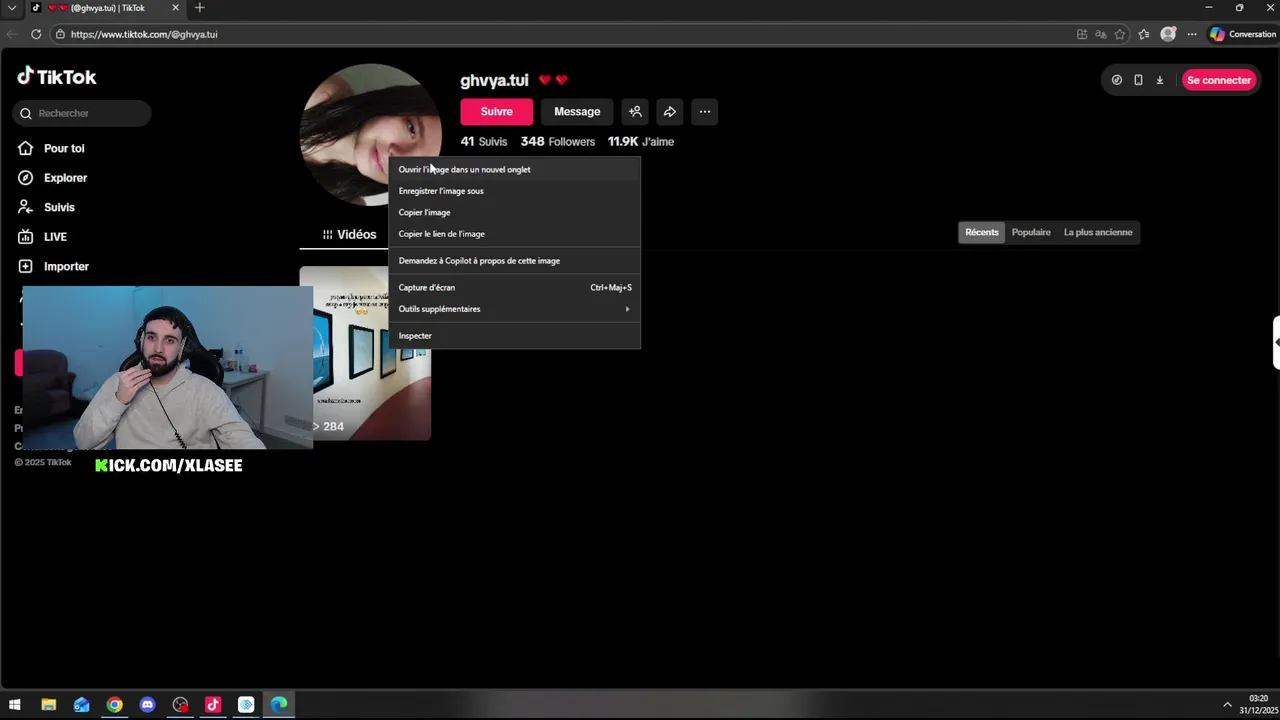This screenshot has height=720, width=1280.
Task: Click the 348 Followers count
Action: coord(558,142)
